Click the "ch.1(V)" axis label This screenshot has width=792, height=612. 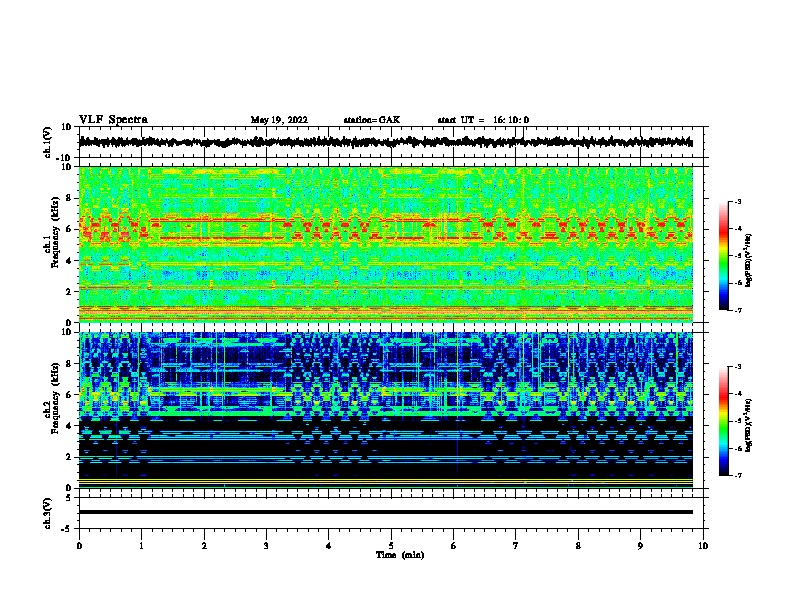pyautogui.click(x=48, y=142)
